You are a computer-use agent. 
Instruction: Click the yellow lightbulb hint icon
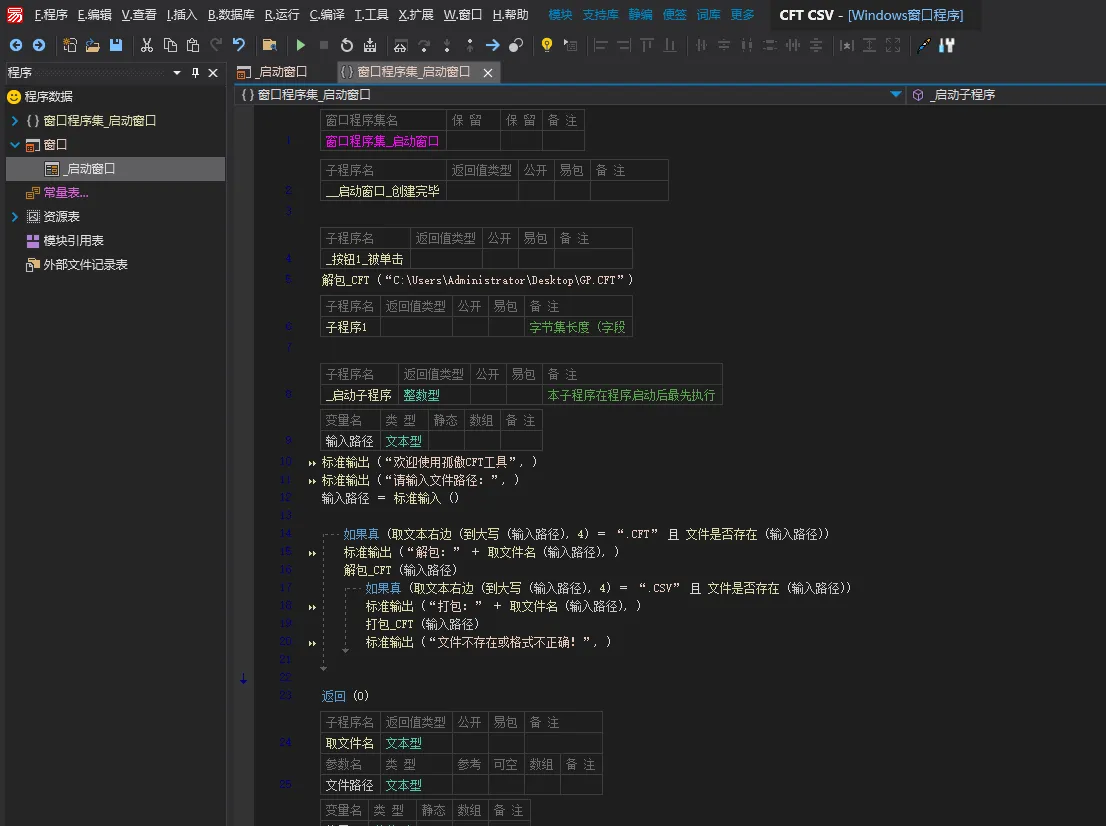click(x=546, y=45)
